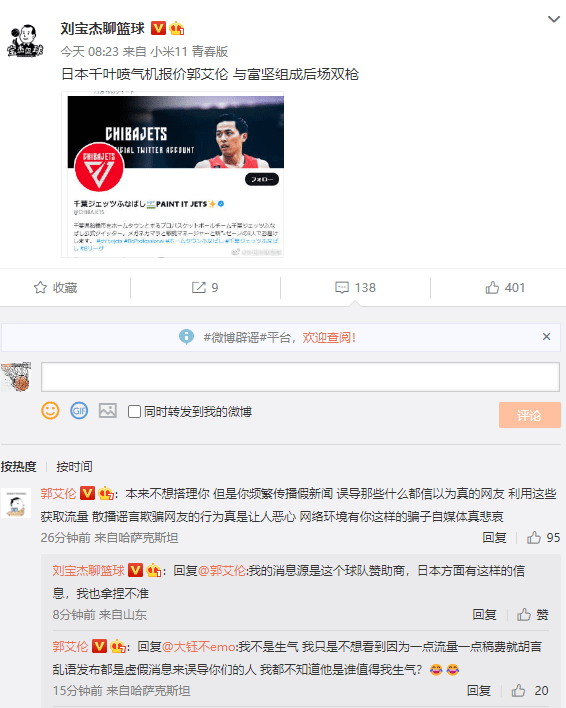
Task: Like the reply with 20 likes
Action: [518, 690]
